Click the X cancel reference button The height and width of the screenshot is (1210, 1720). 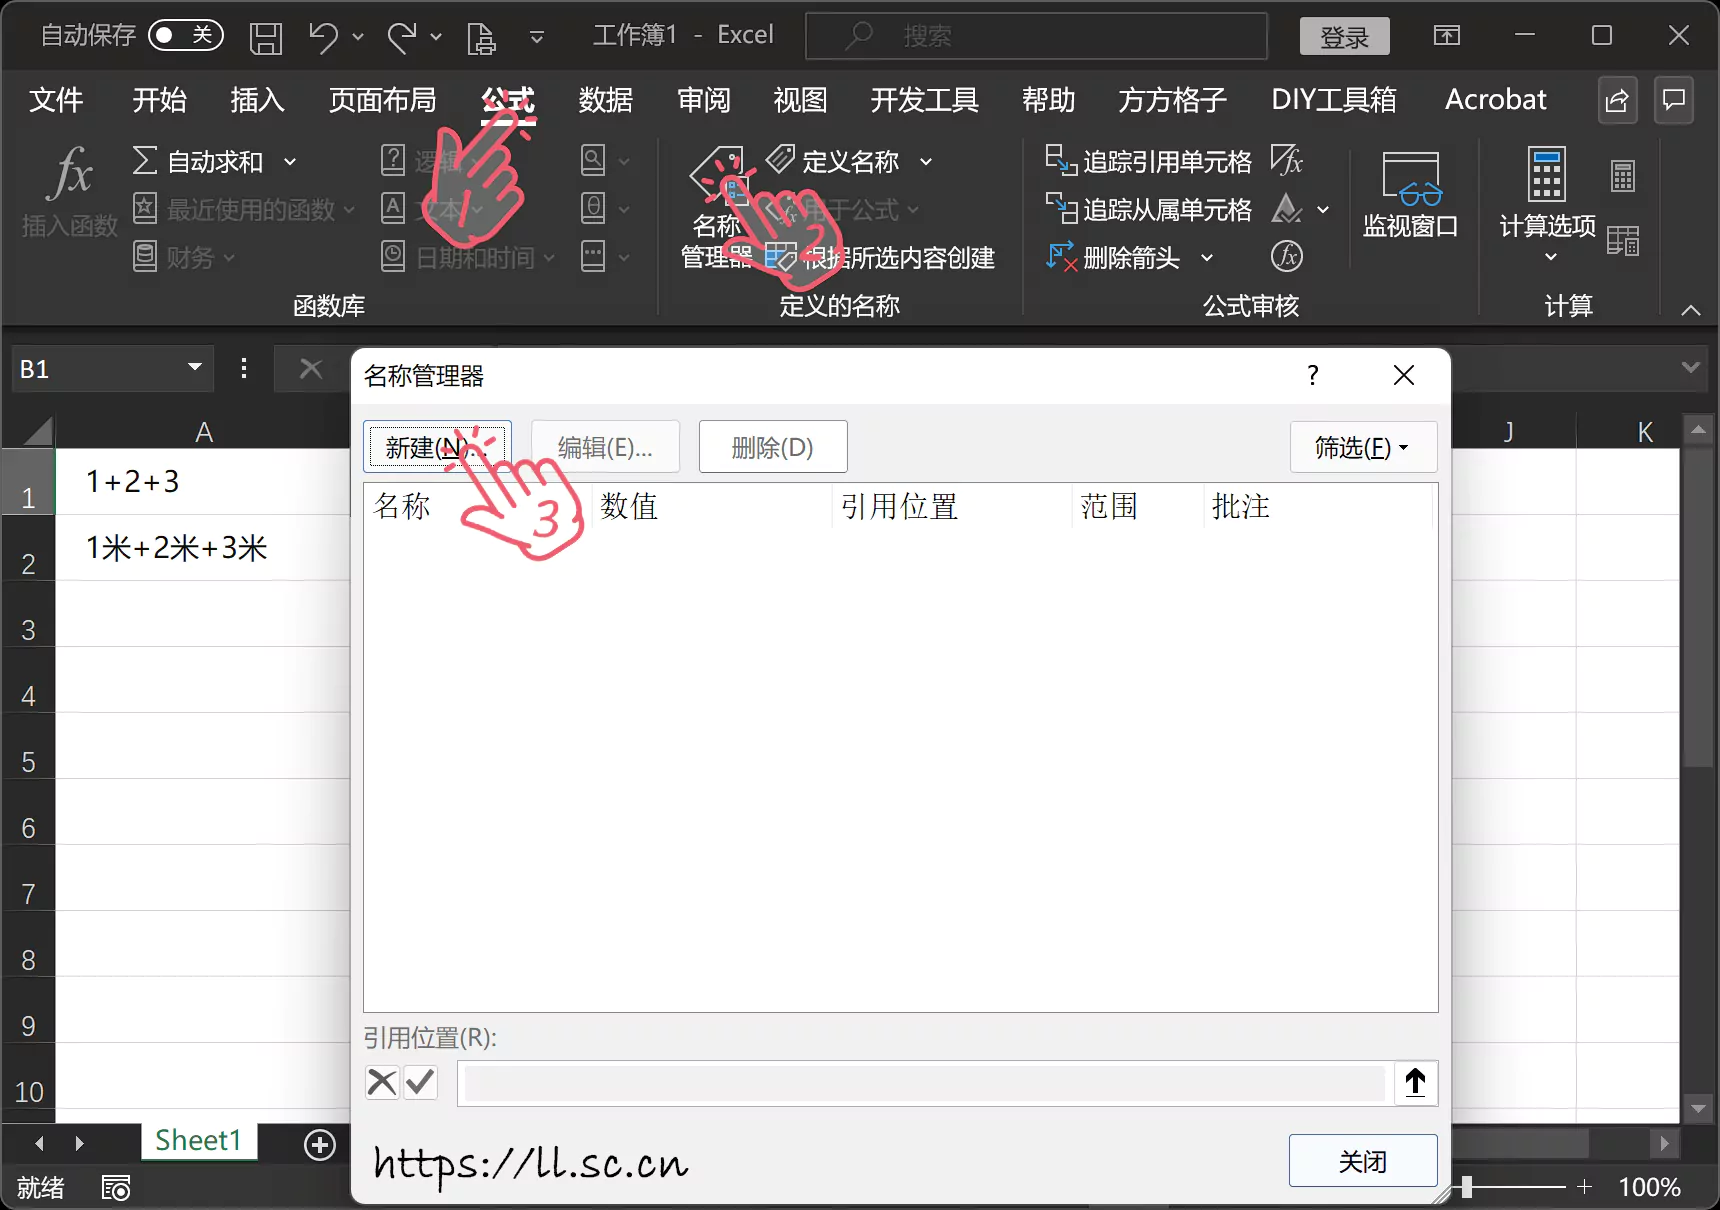pos(382,1082)
